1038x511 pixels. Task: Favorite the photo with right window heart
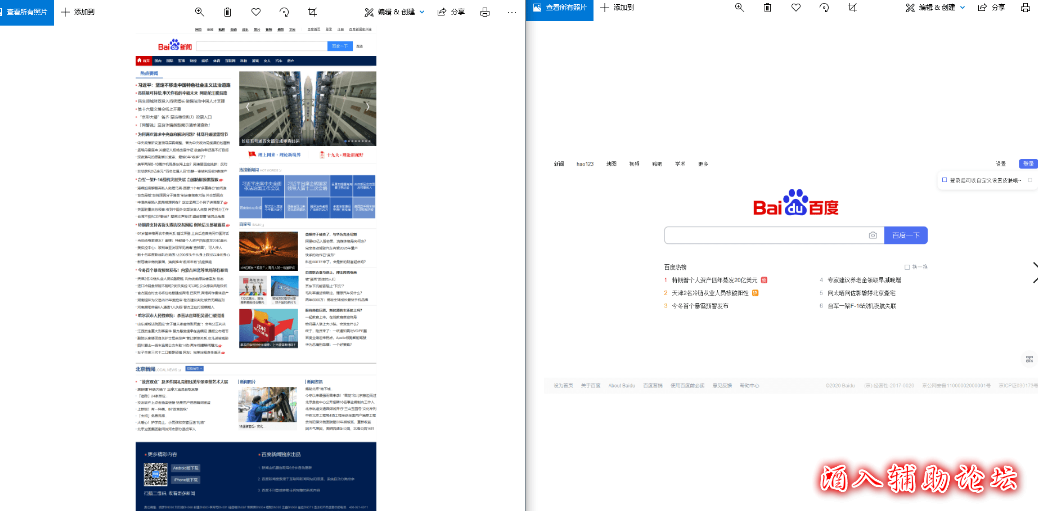click(796, 7)
